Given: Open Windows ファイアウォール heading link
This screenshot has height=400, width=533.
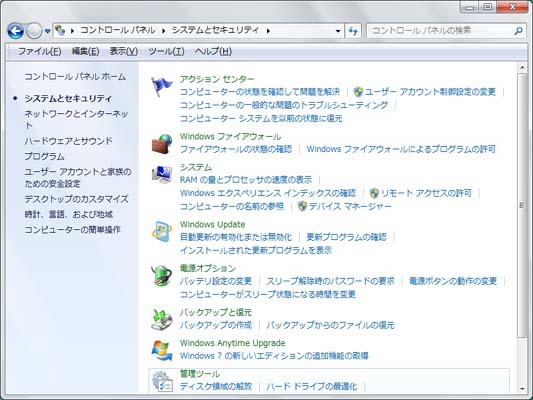Looking at the screenshot, I should 230,136.
